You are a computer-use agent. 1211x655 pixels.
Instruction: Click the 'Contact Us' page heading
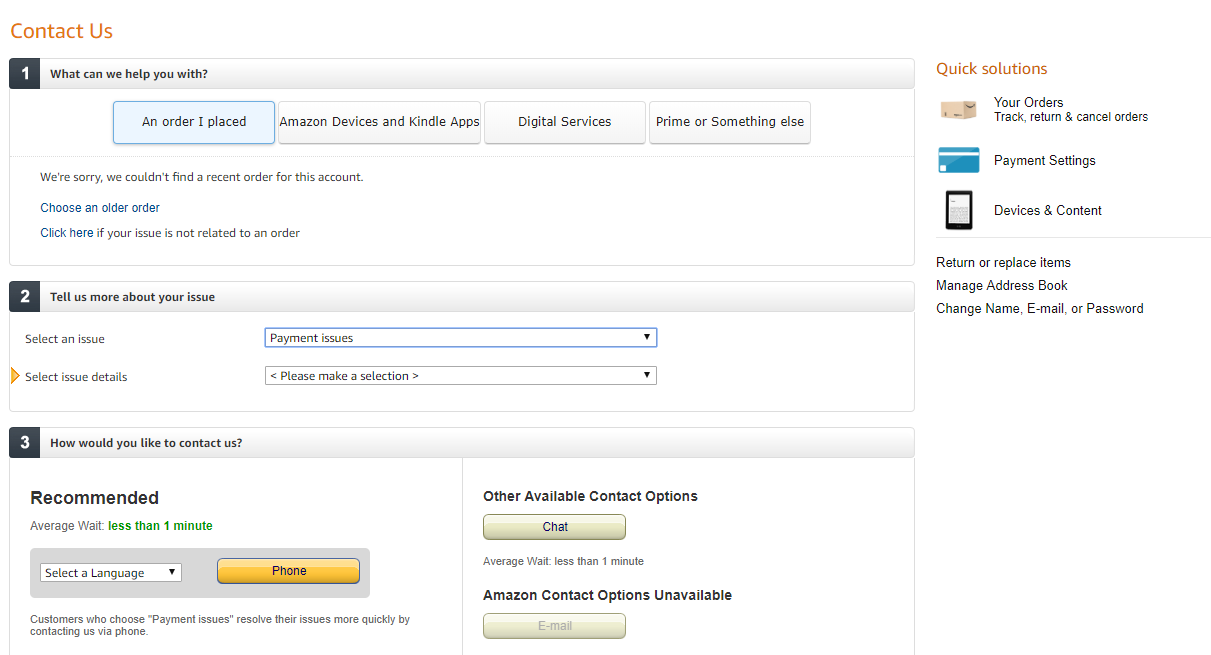62,31
